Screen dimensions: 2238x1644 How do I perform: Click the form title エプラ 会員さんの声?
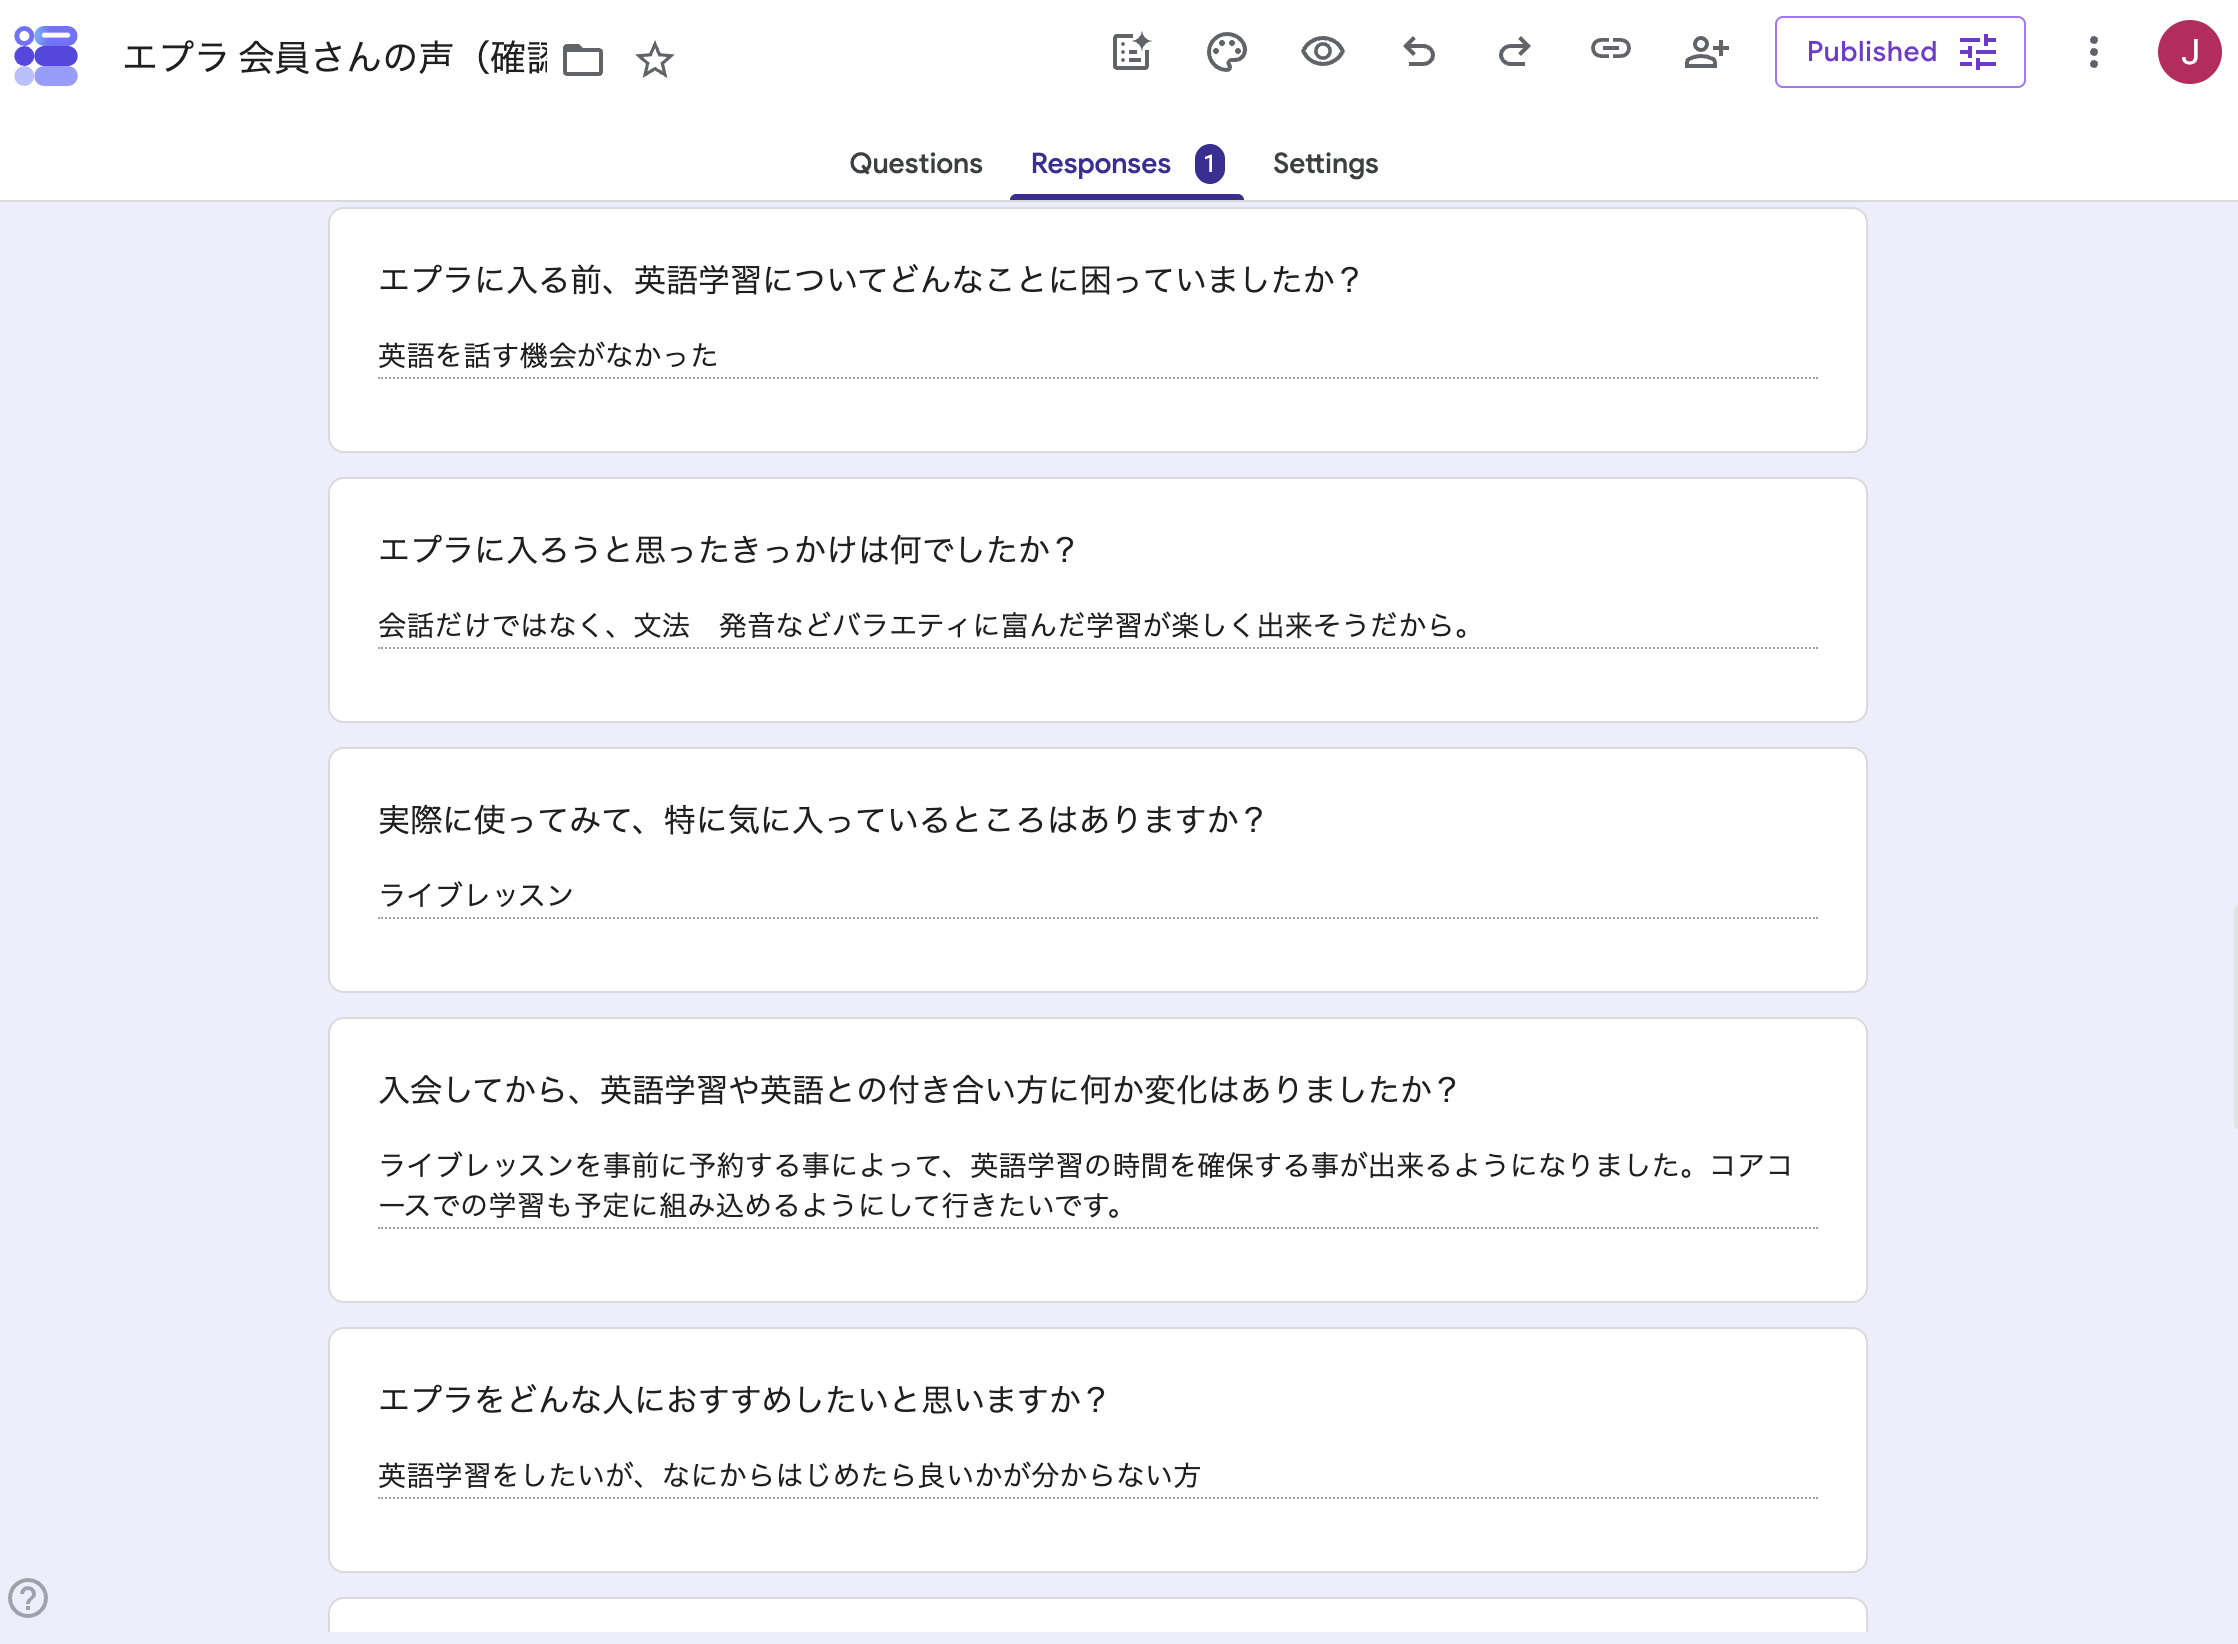(x=335, y=58)
